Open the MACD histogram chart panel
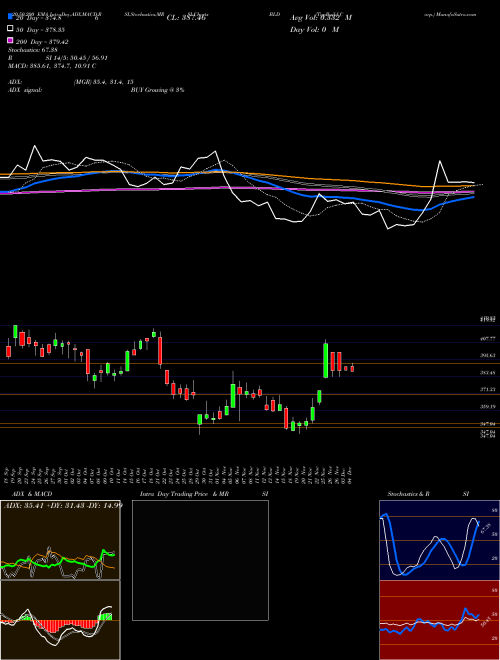The image size is (500, 660). [60, 620]
